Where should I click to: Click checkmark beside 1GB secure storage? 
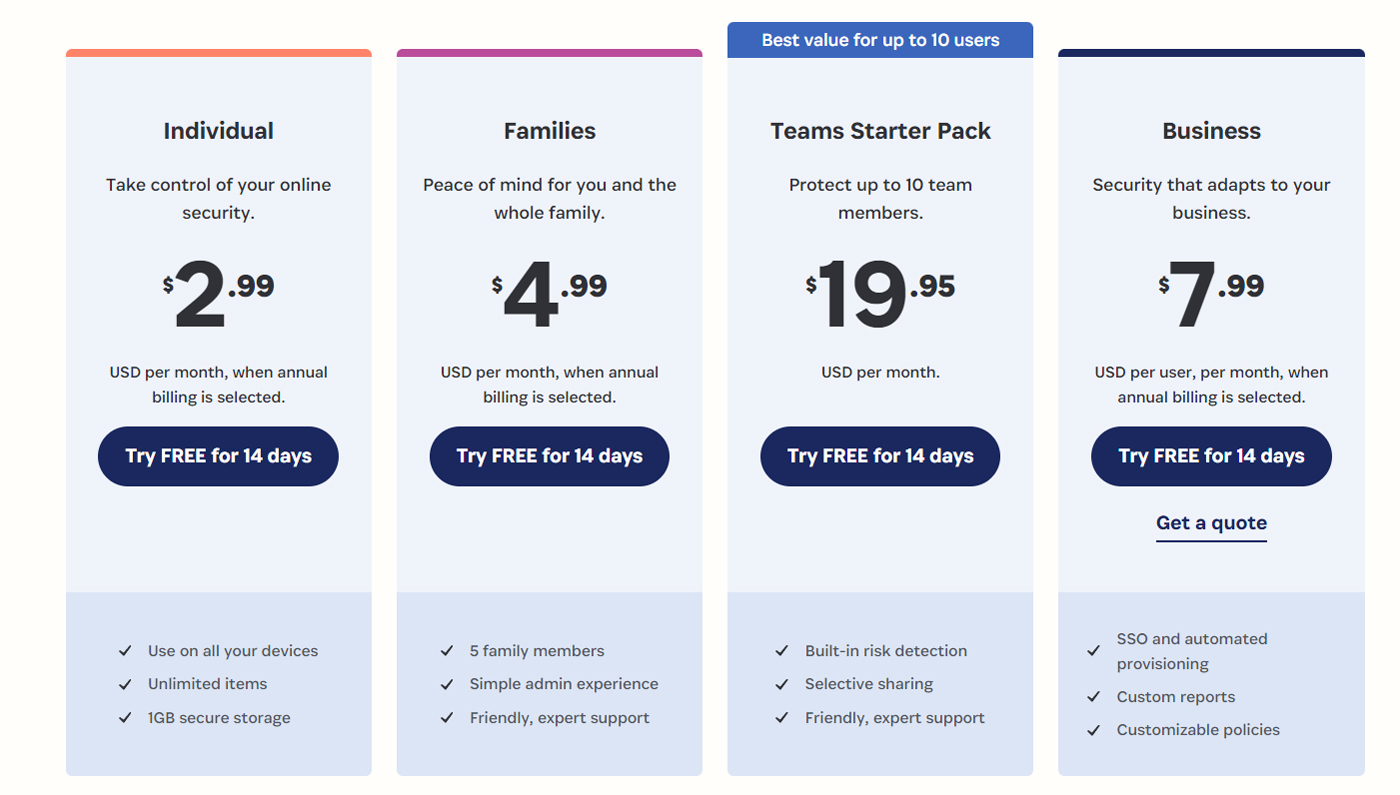tap(125, 718)
